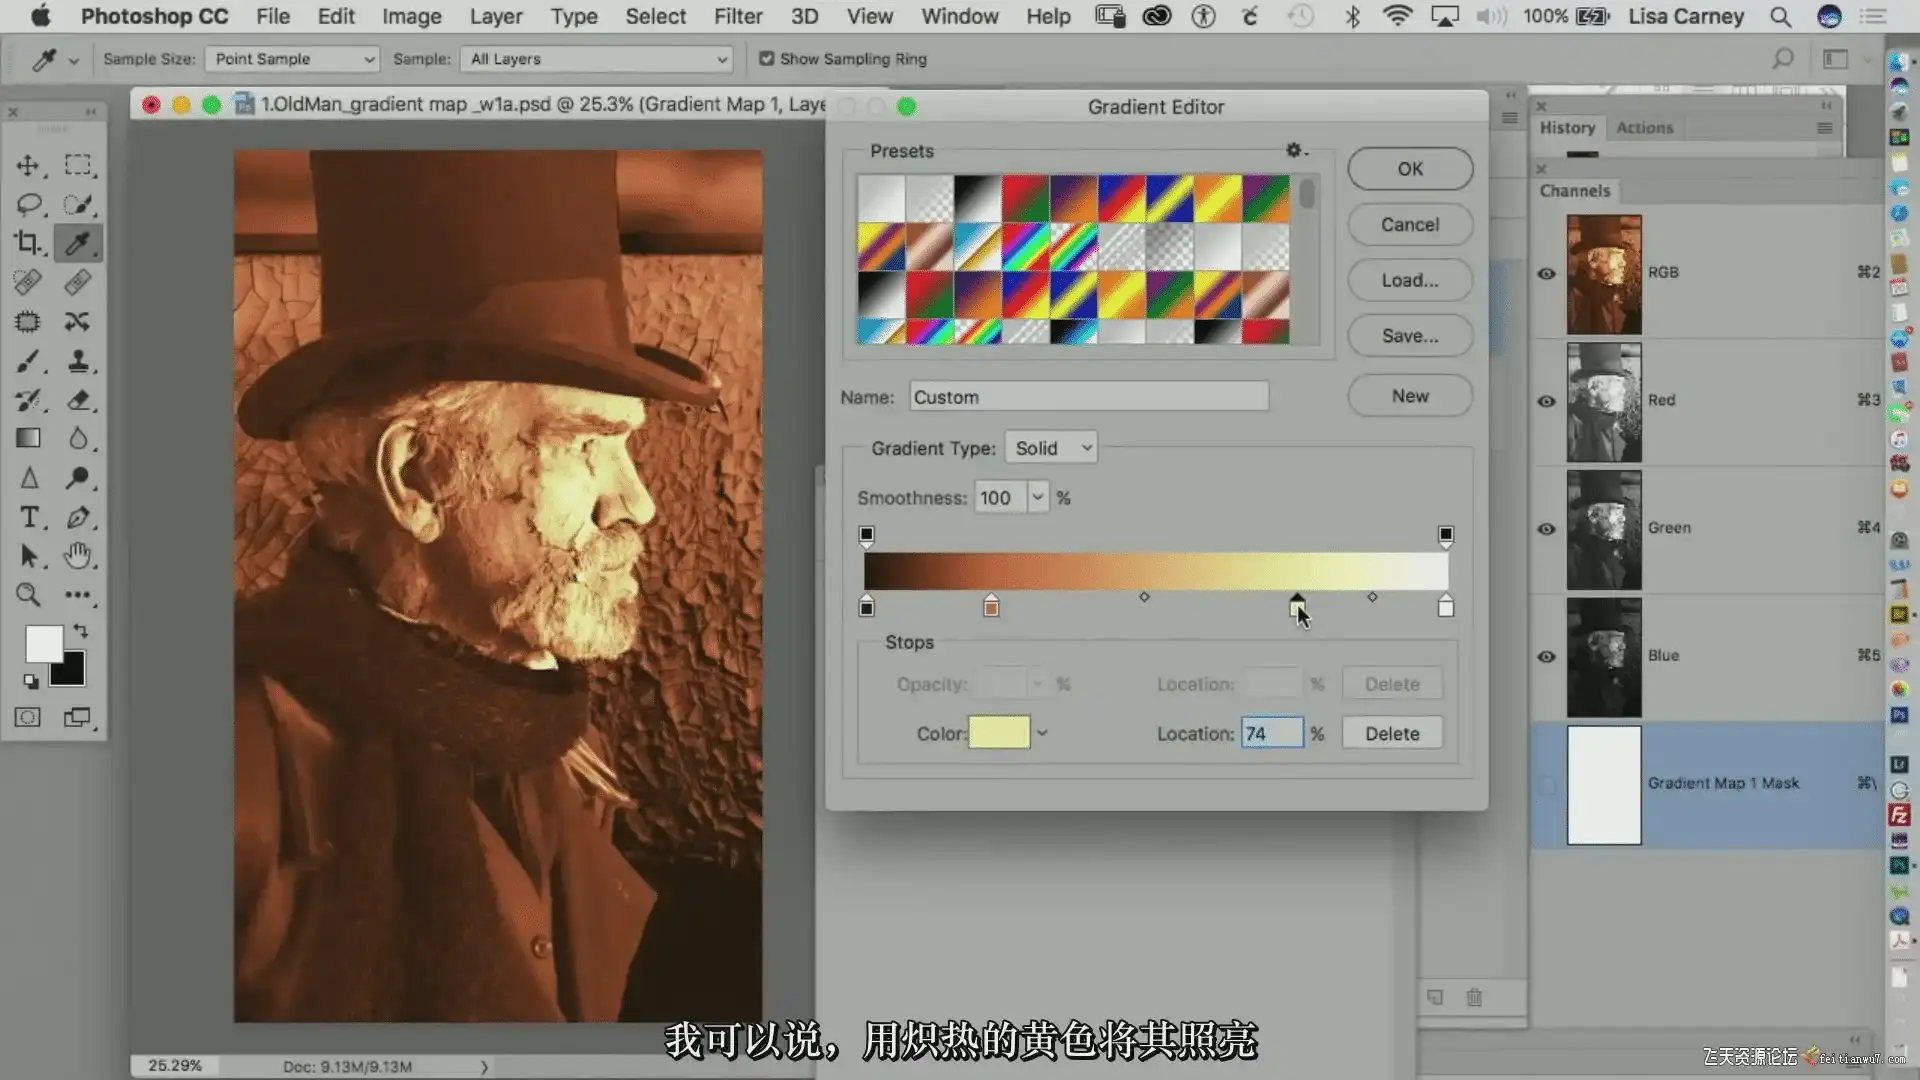Swap foreground and background colors
Image resolution: width=1920 pixels, height=1080 pixels.
click(81, 631)
